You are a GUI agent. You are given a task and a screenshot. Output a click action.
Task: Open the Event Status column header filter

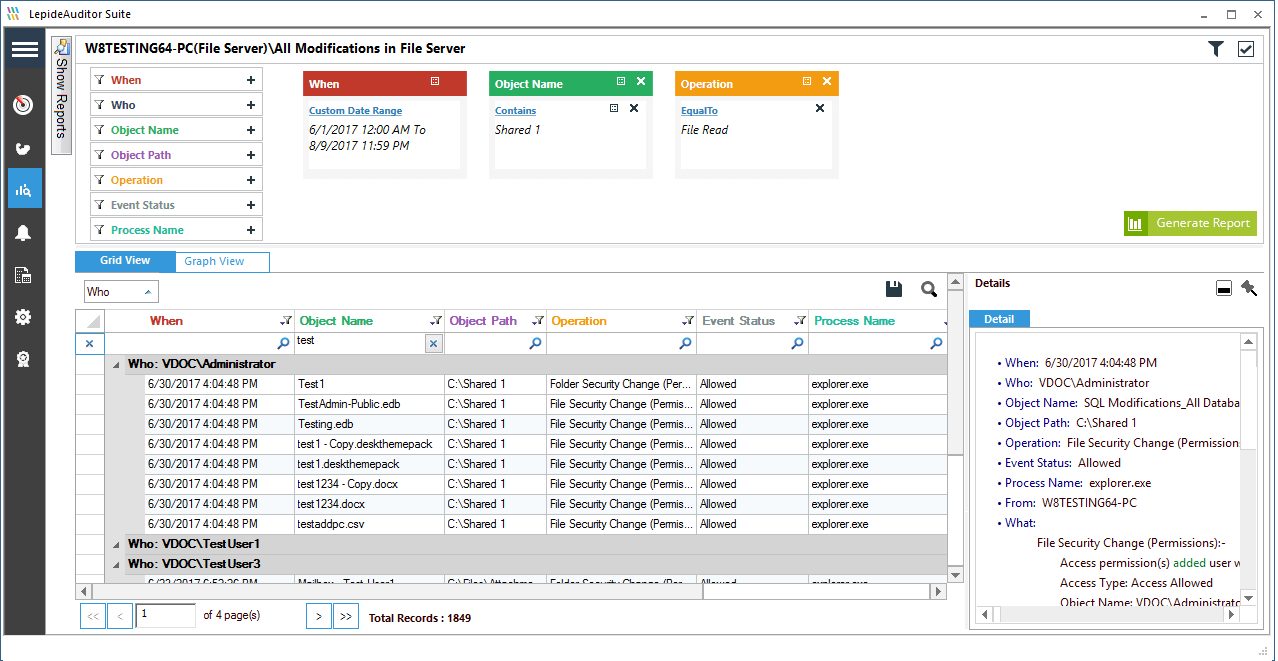pyautogui.click(x=799, y=321)
